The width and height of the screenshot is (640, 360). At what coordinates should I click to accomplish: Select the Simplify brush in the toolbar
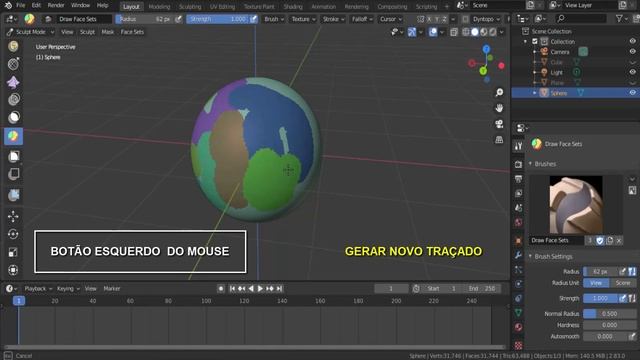pyautogui.click(x=13, y=99)
